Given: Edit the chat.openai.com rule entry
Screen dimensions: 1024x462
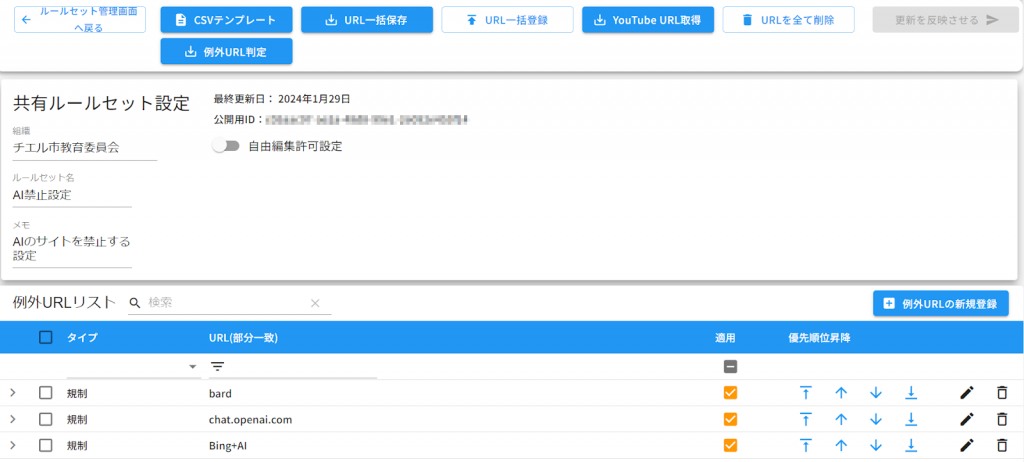Looking at the screenshot, I should (x=967, y=419).
